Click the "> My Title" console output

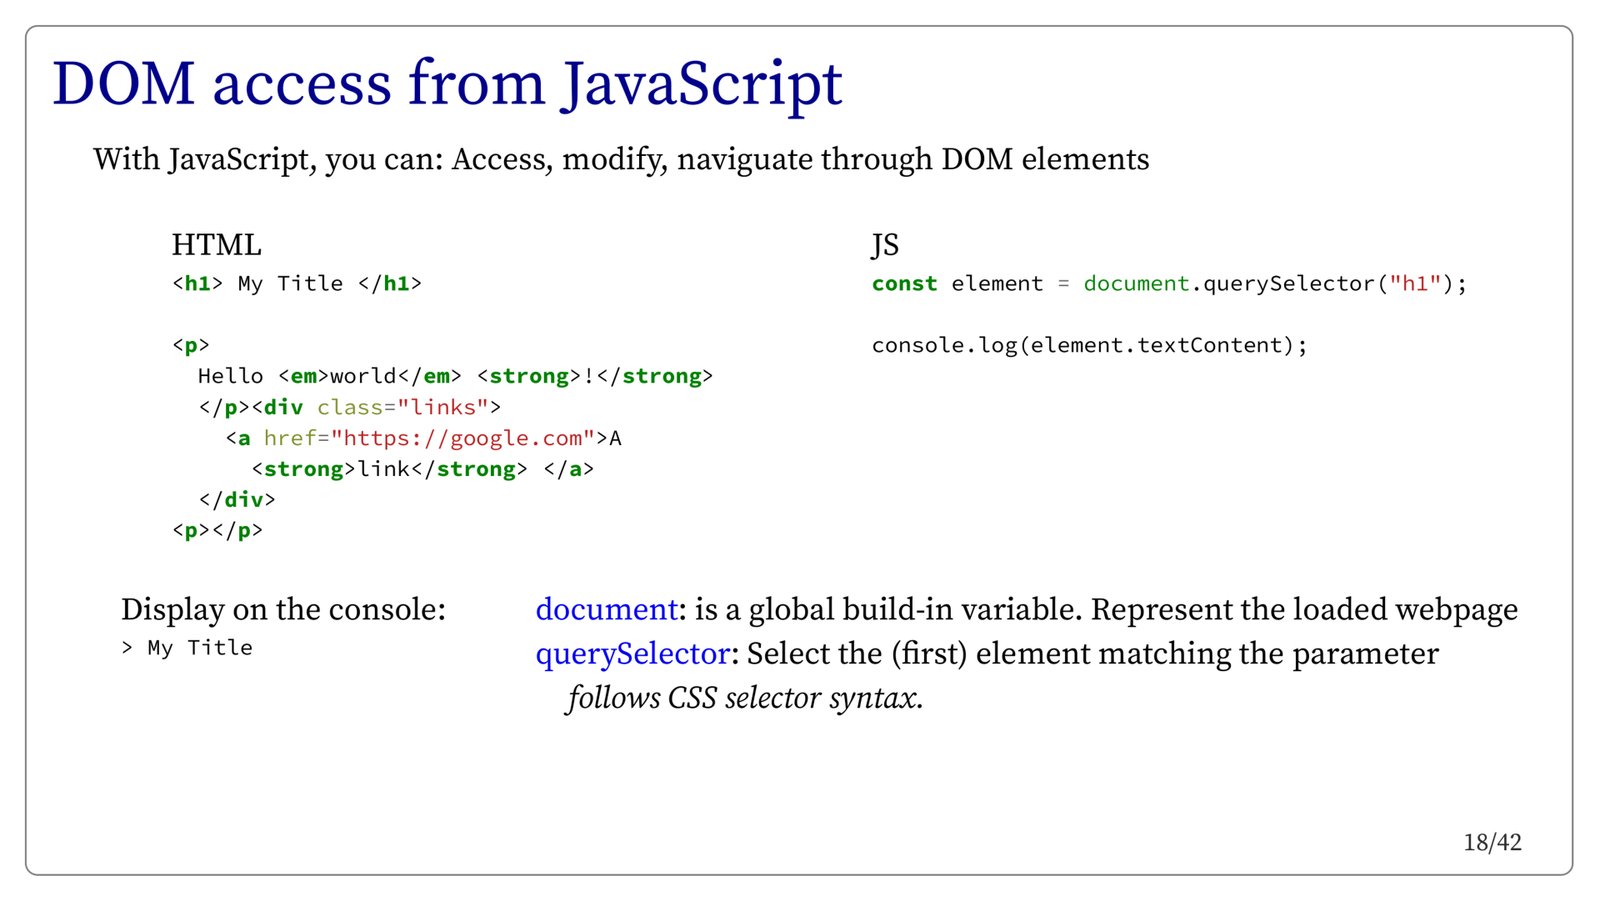tap(187, 648)
